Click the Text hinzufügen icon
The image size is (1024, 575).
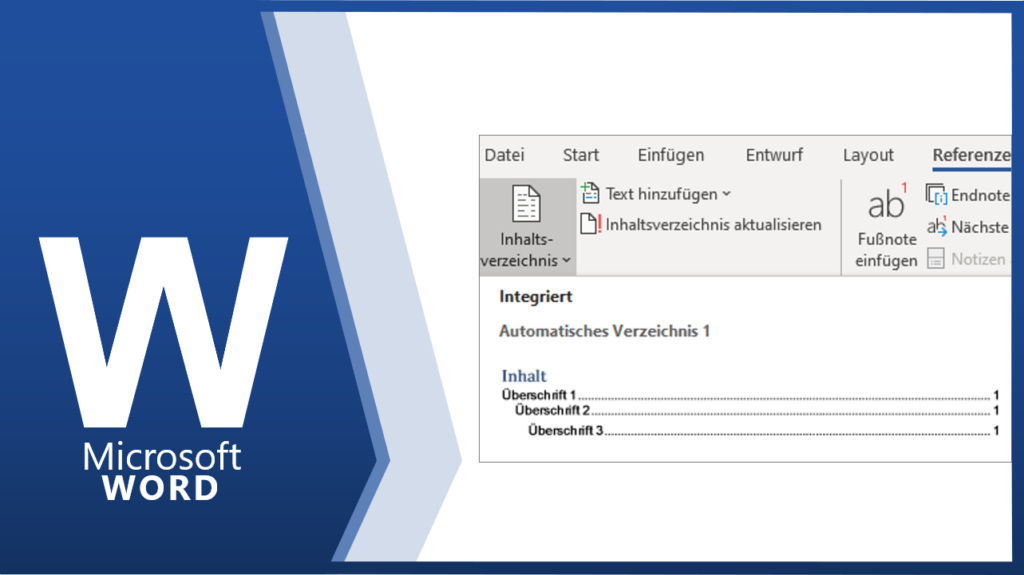tap(590, 193)
